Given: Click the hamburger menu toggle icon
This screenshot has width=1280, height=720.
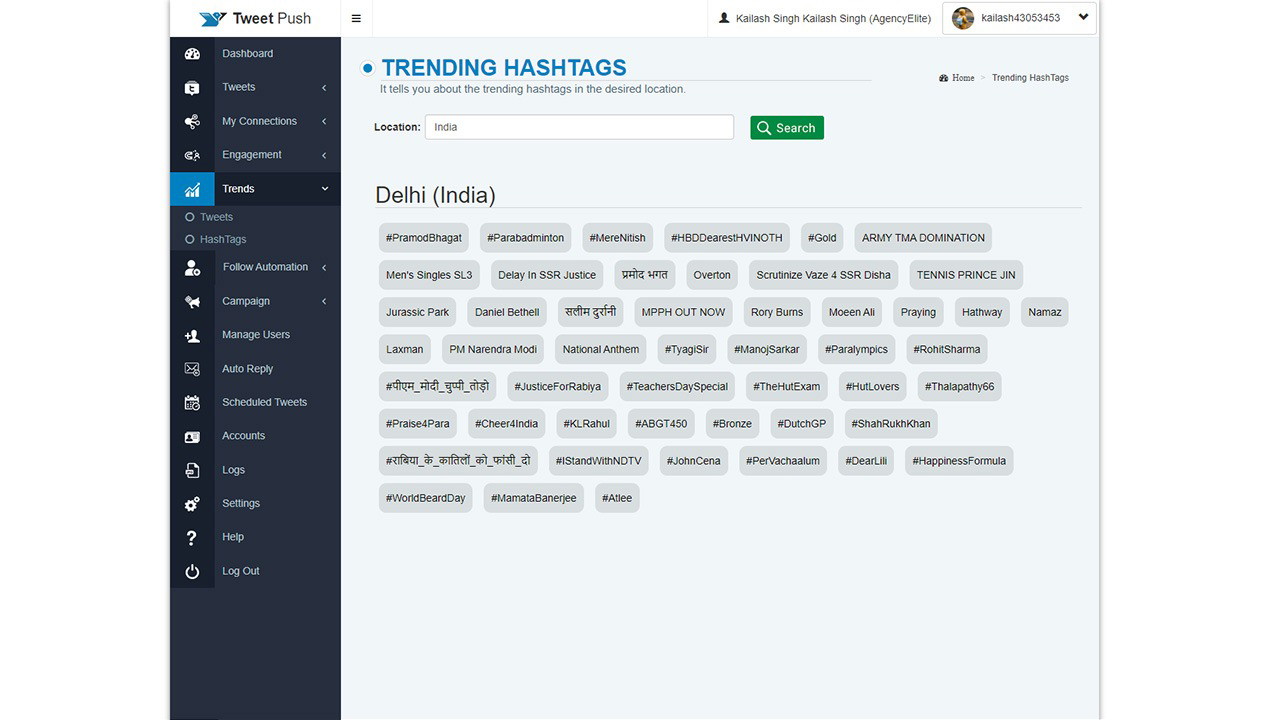Looking at the screenshot, I should click(356, 18).
